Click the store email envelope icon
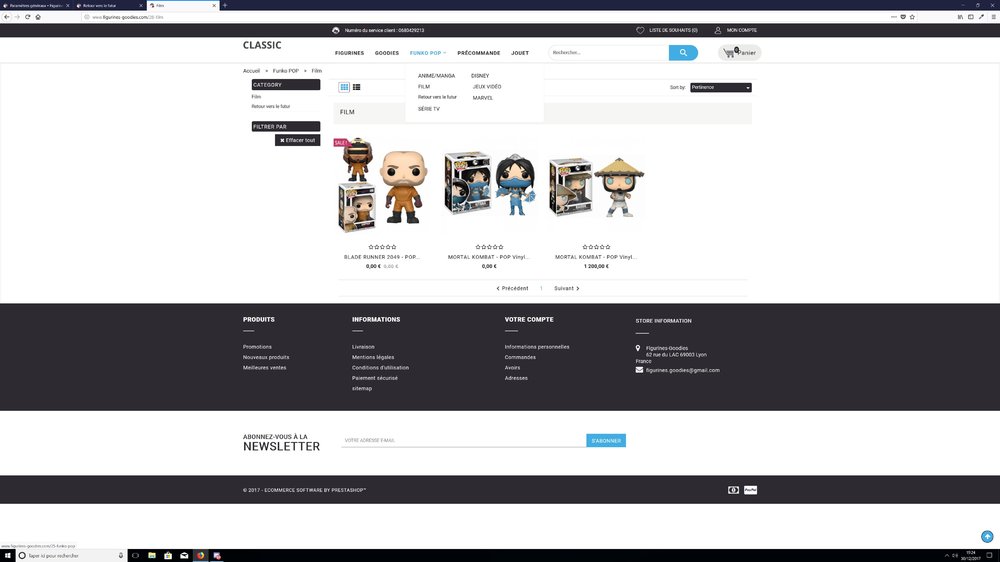Screen dimensions: 1000x562 (x=639, y=370)
